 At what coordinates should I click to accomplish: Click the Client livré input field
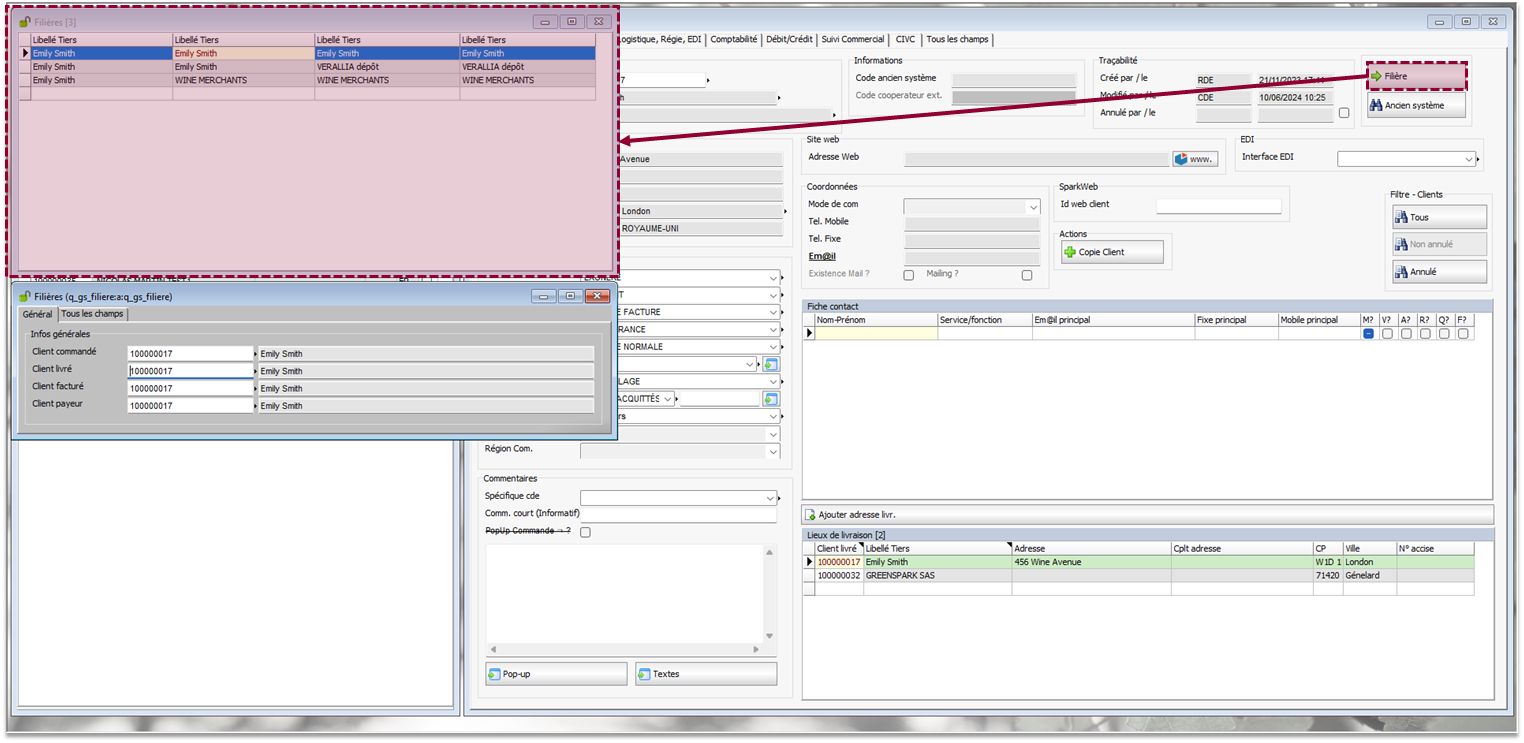tap(190, 371)
